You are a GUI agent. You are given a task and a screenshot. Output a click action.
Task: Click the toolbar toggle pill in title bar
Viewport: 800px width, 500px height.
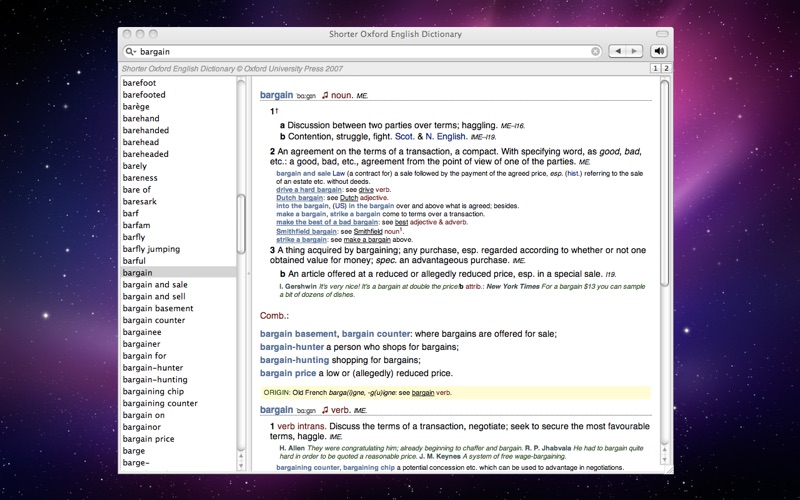coord(661,34)
